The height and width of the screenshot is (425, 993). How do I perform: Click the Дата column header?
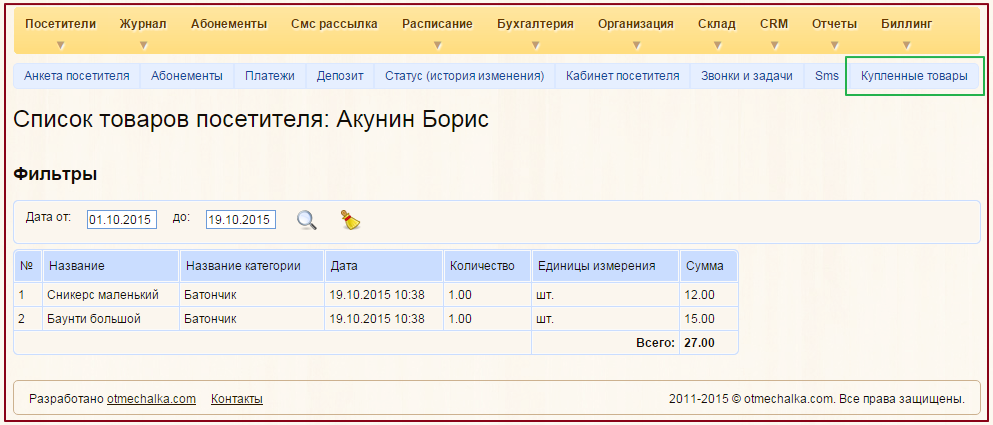384,266
